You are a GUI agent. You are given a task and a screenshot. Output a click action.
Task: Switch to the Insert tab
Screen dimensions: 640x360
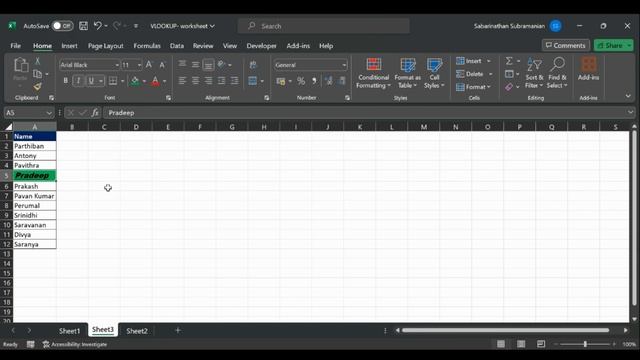[69, 46]
